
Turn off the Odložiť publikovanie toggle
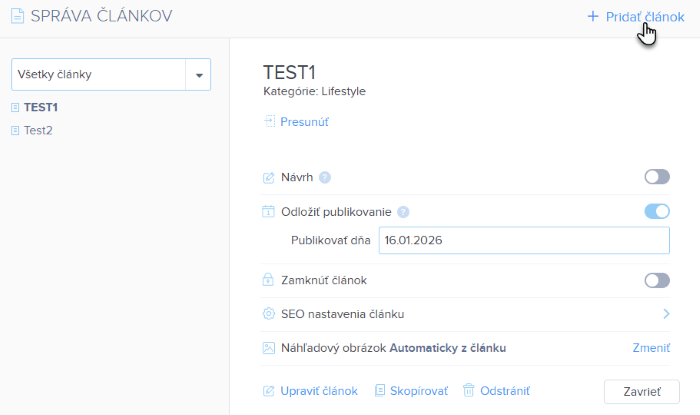tap(656, 211)
